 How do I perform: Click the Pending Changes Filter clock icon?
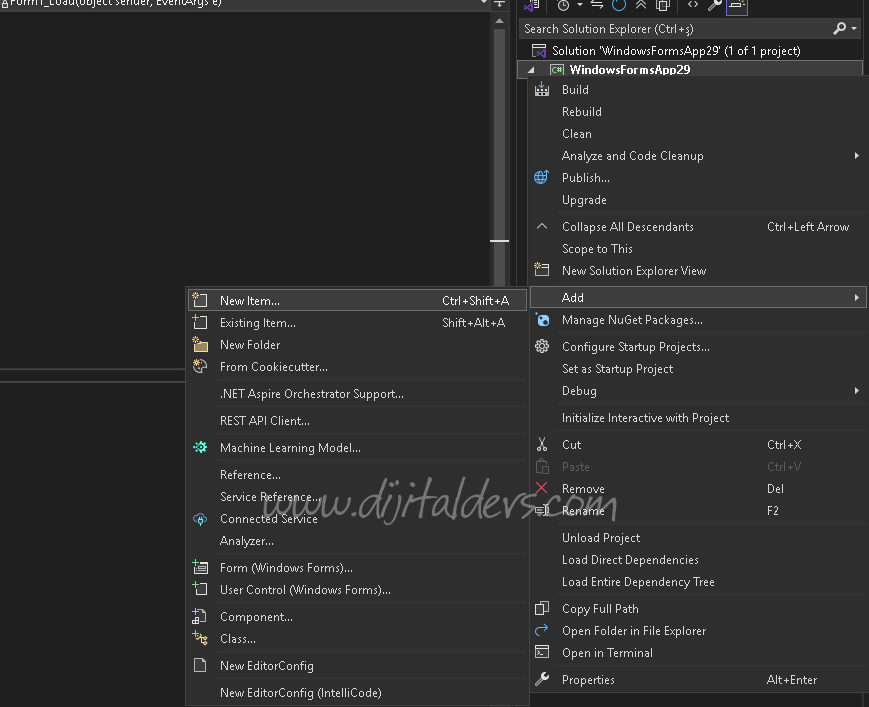tap(564, 5)
